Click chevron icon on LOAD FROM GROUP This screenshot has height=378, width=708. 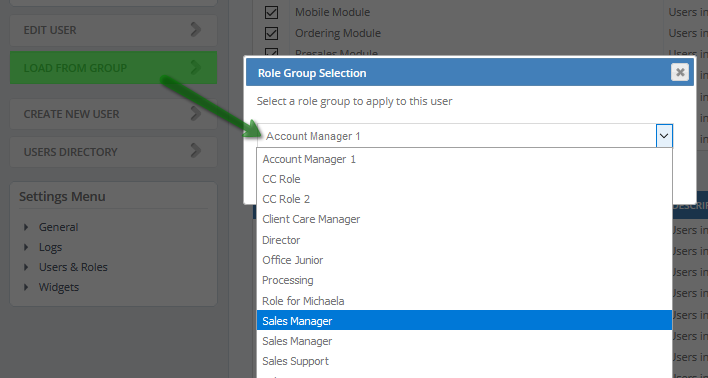[196, 67]
